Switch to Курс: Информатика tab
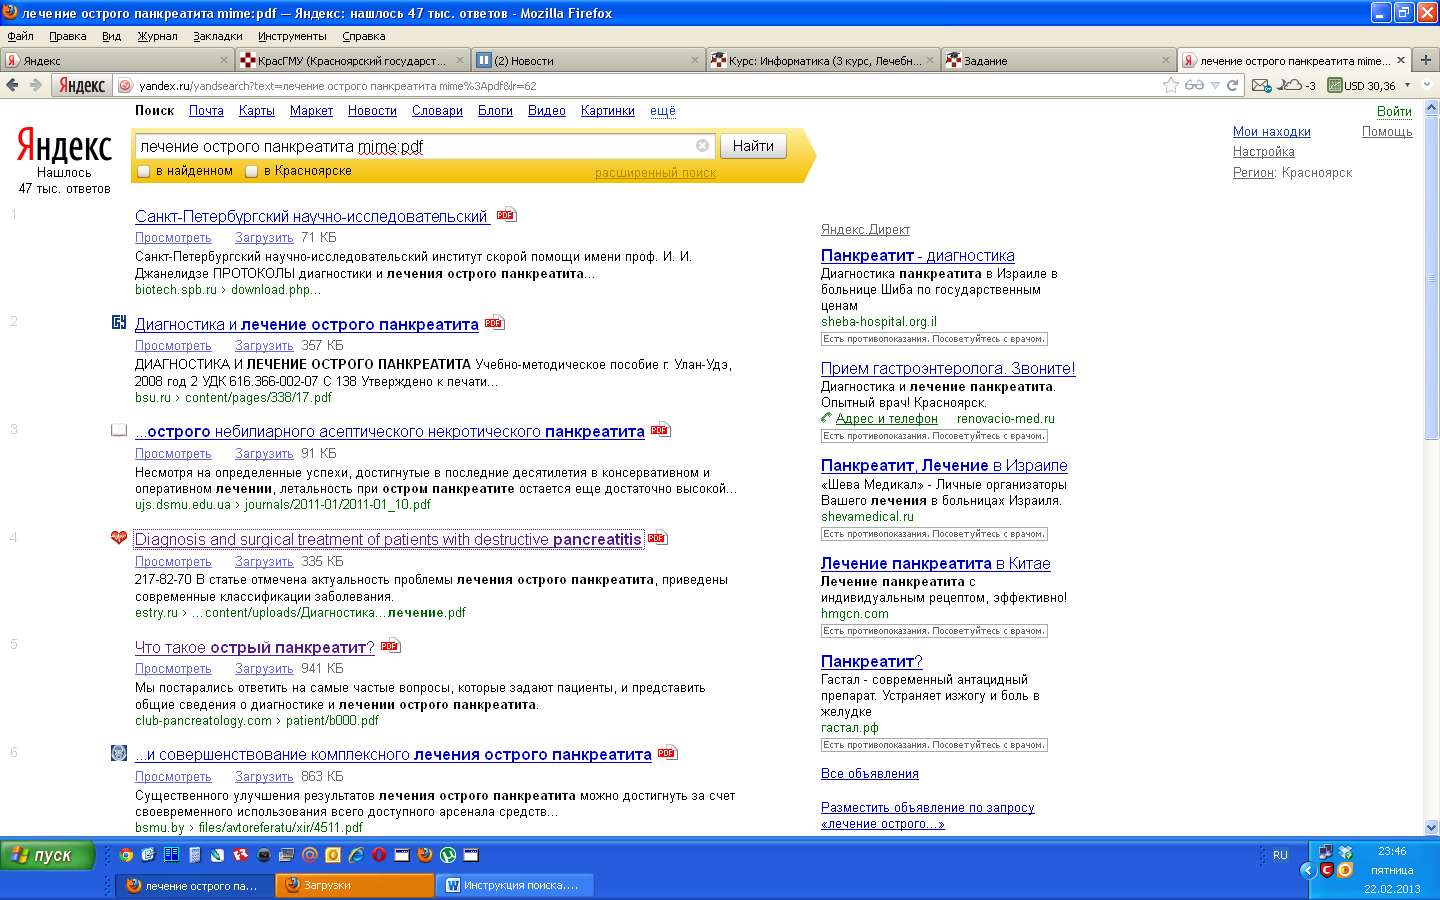The width and height of the screenshot is (1440, 900). [x=822, y=60]
